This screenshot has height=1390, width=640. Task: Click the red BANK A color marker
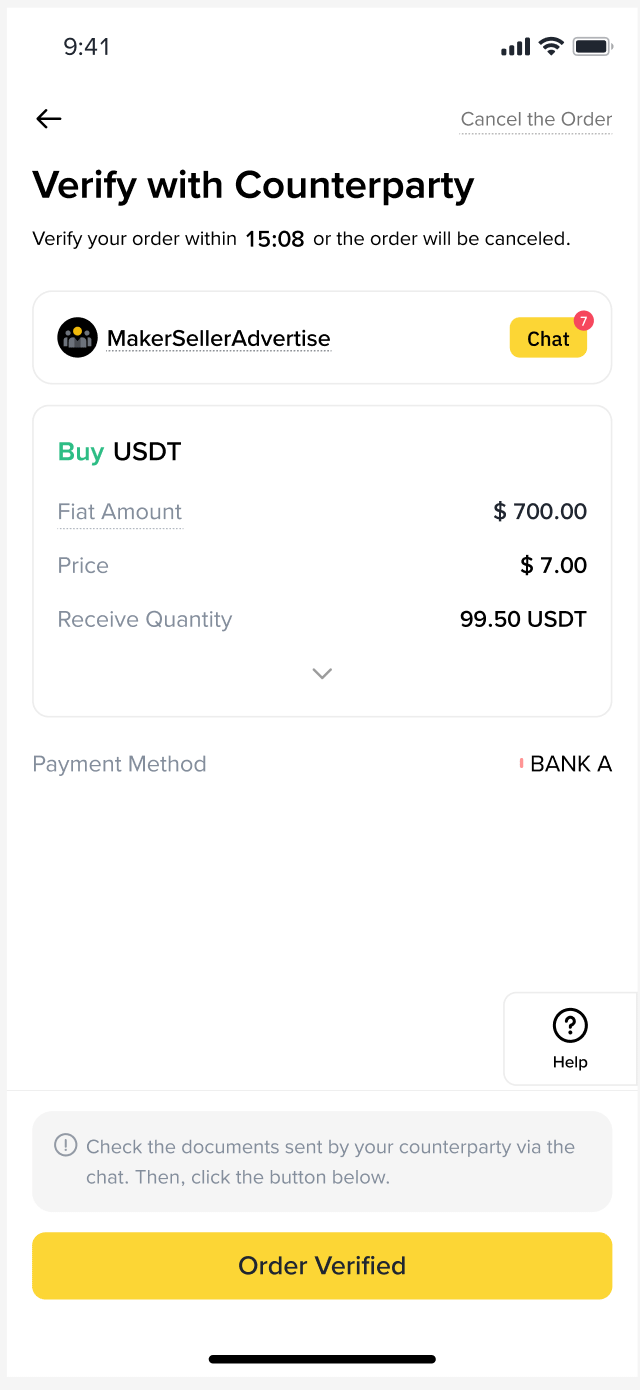click(x=522, y=764)
